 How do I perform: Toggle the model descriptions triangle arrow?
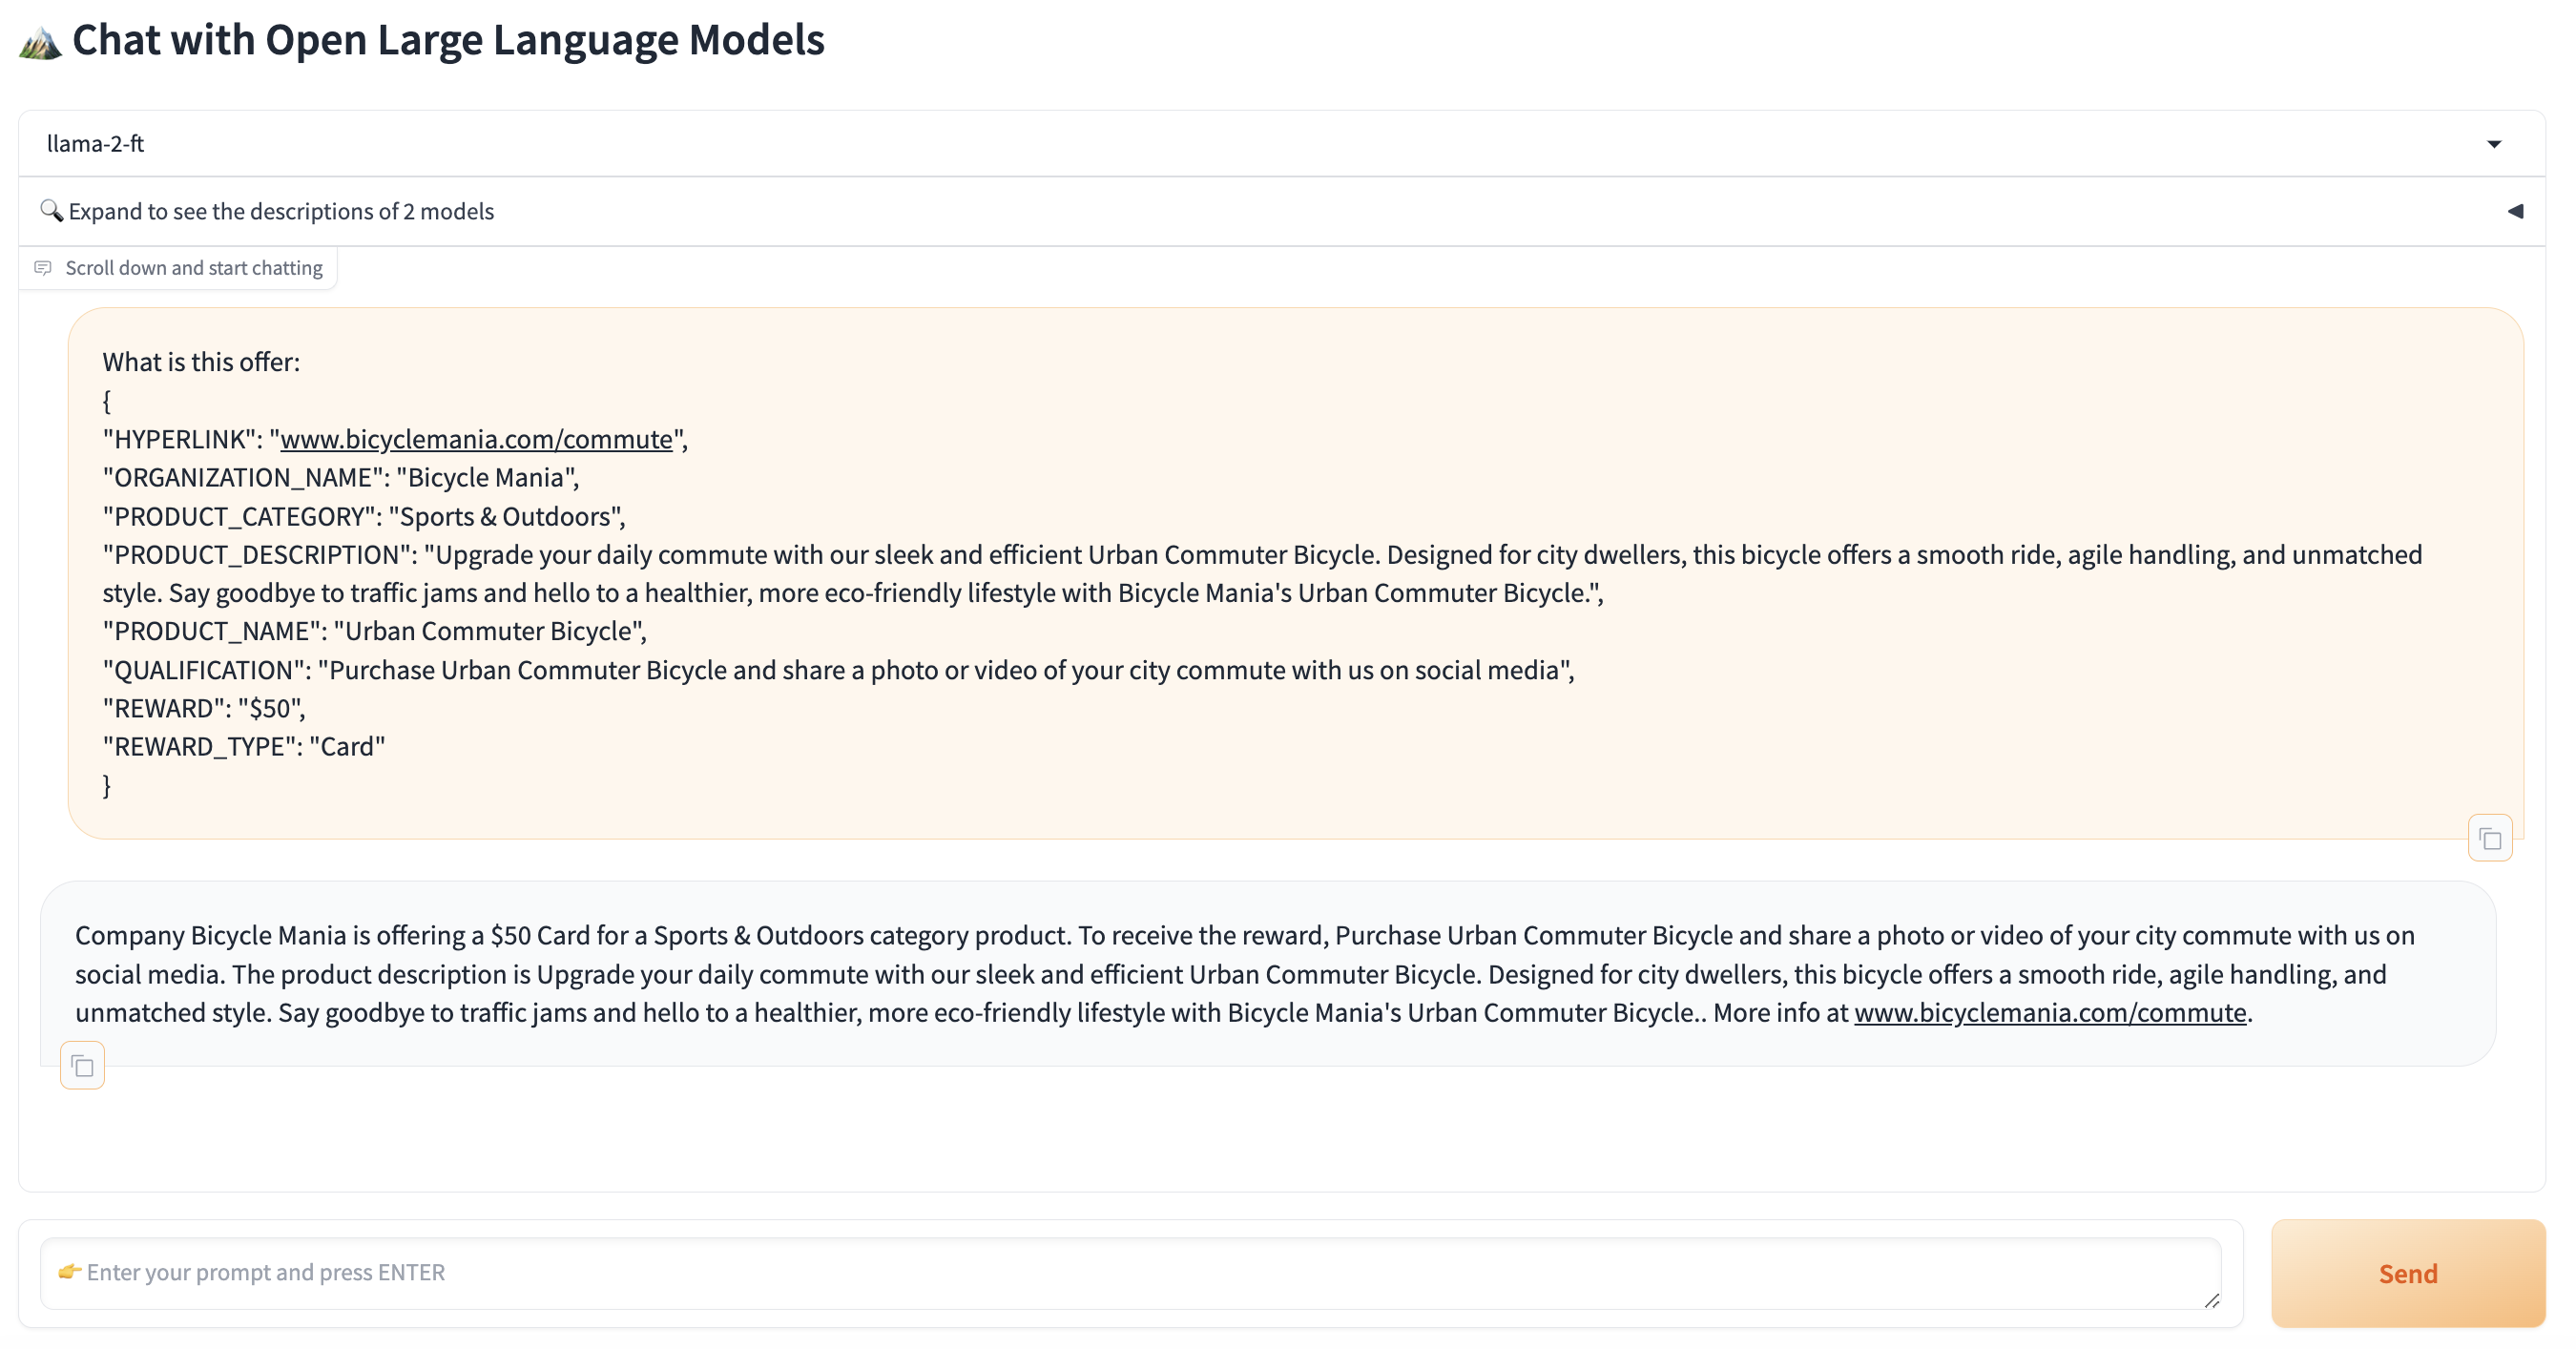[x=2514, y=211]
